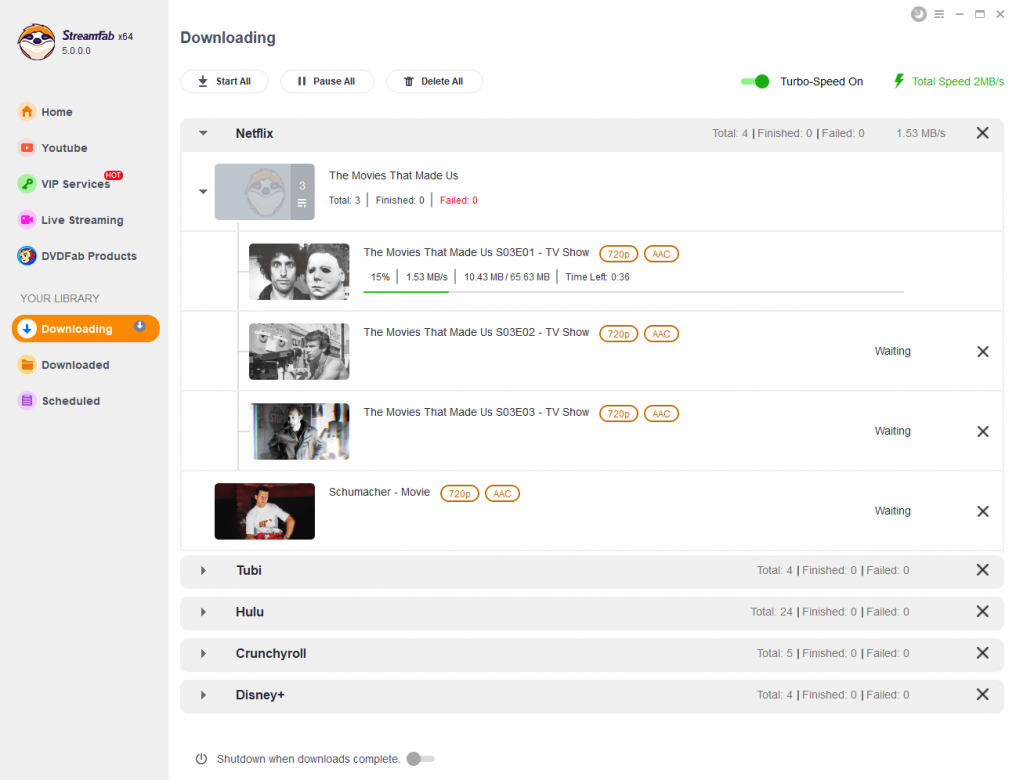Click 'Total: 24' in Hulu row
This screenshot has height=780, width=1016.
point(771,612)
